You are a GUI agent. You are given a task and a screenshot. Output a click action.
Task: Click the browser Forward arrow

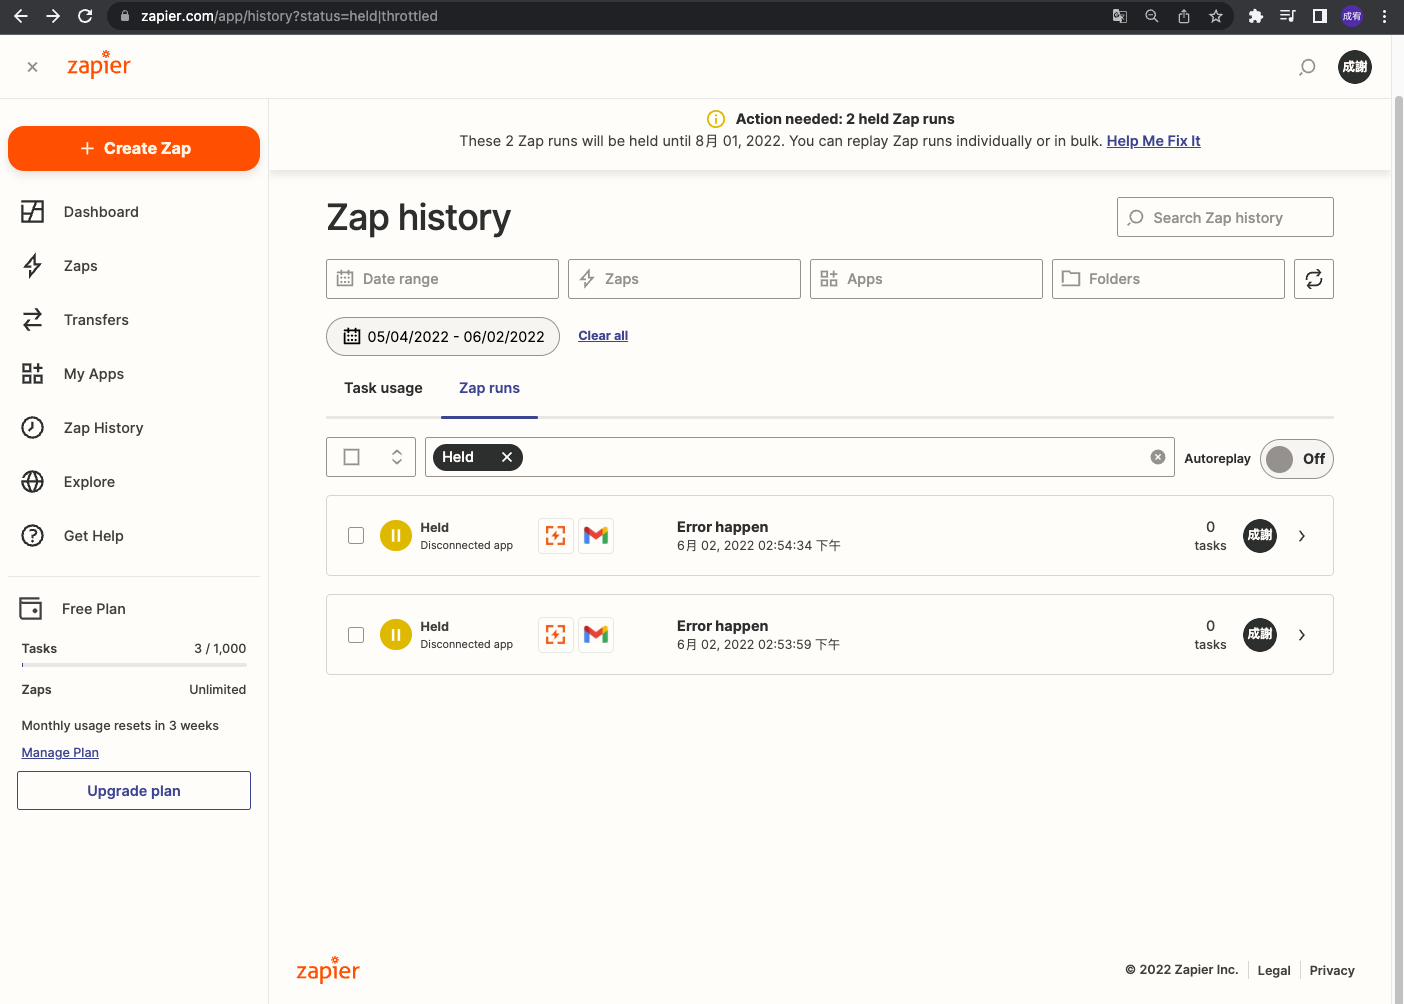point(53,16)
